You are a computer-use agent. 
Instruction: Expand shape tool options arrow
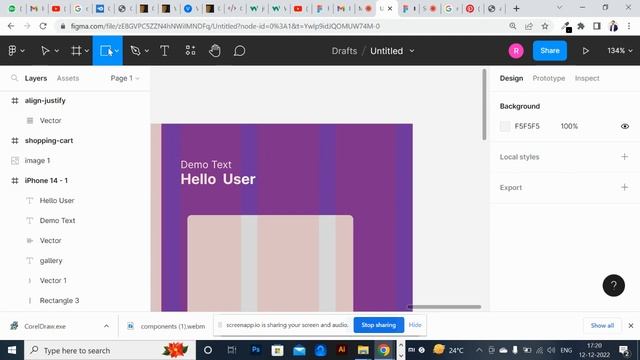[117, 51]
